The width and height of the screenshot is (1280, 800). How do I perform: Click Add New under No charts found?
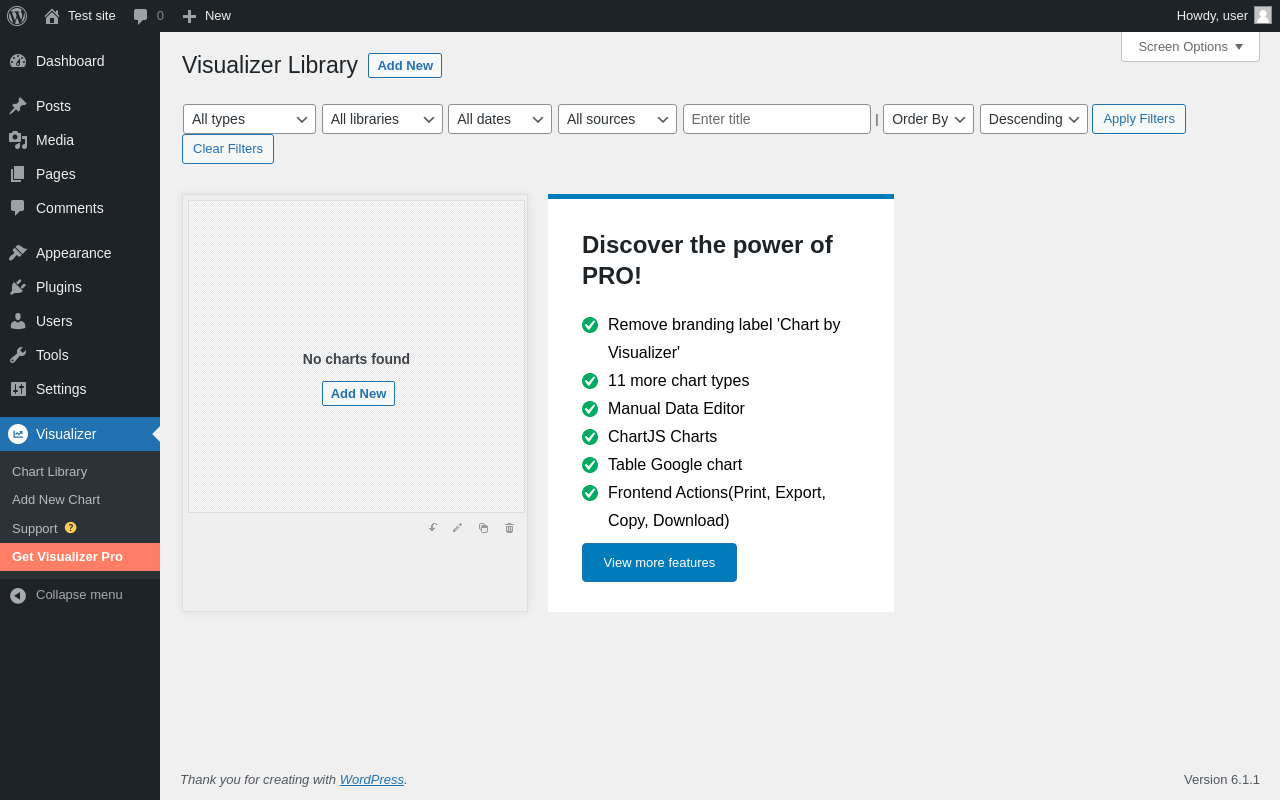(358, 394)
